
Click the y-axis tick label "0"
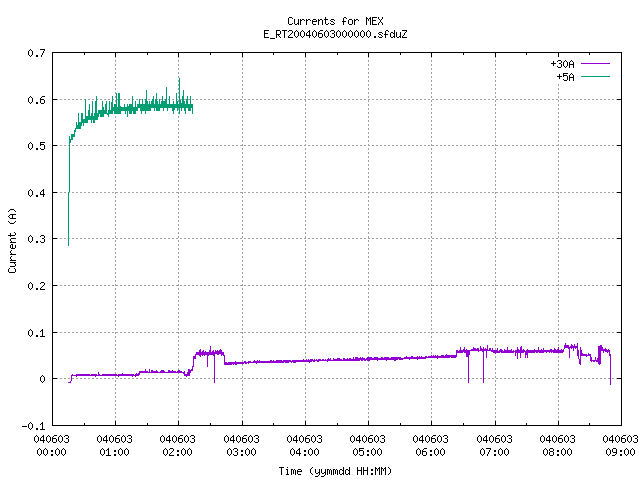[x=42, y=379]
